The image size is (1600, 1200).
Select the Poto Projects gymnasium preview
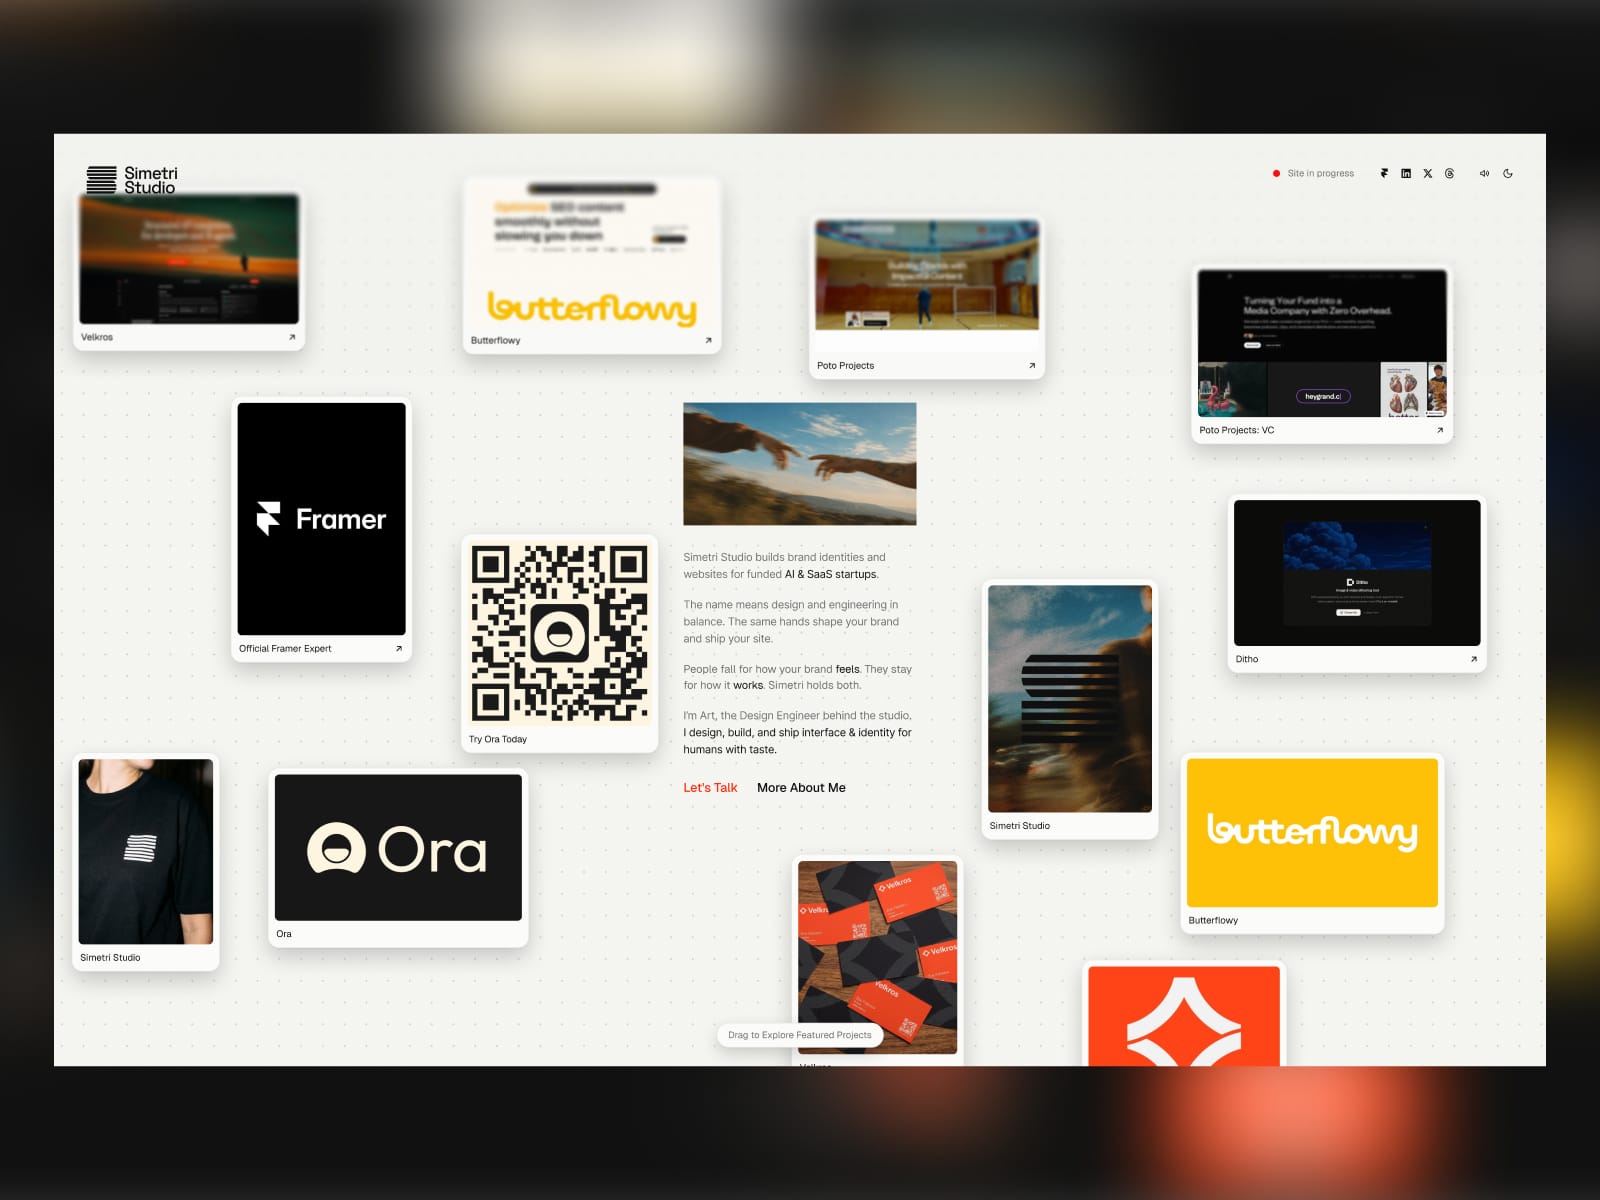pos(927,276)
